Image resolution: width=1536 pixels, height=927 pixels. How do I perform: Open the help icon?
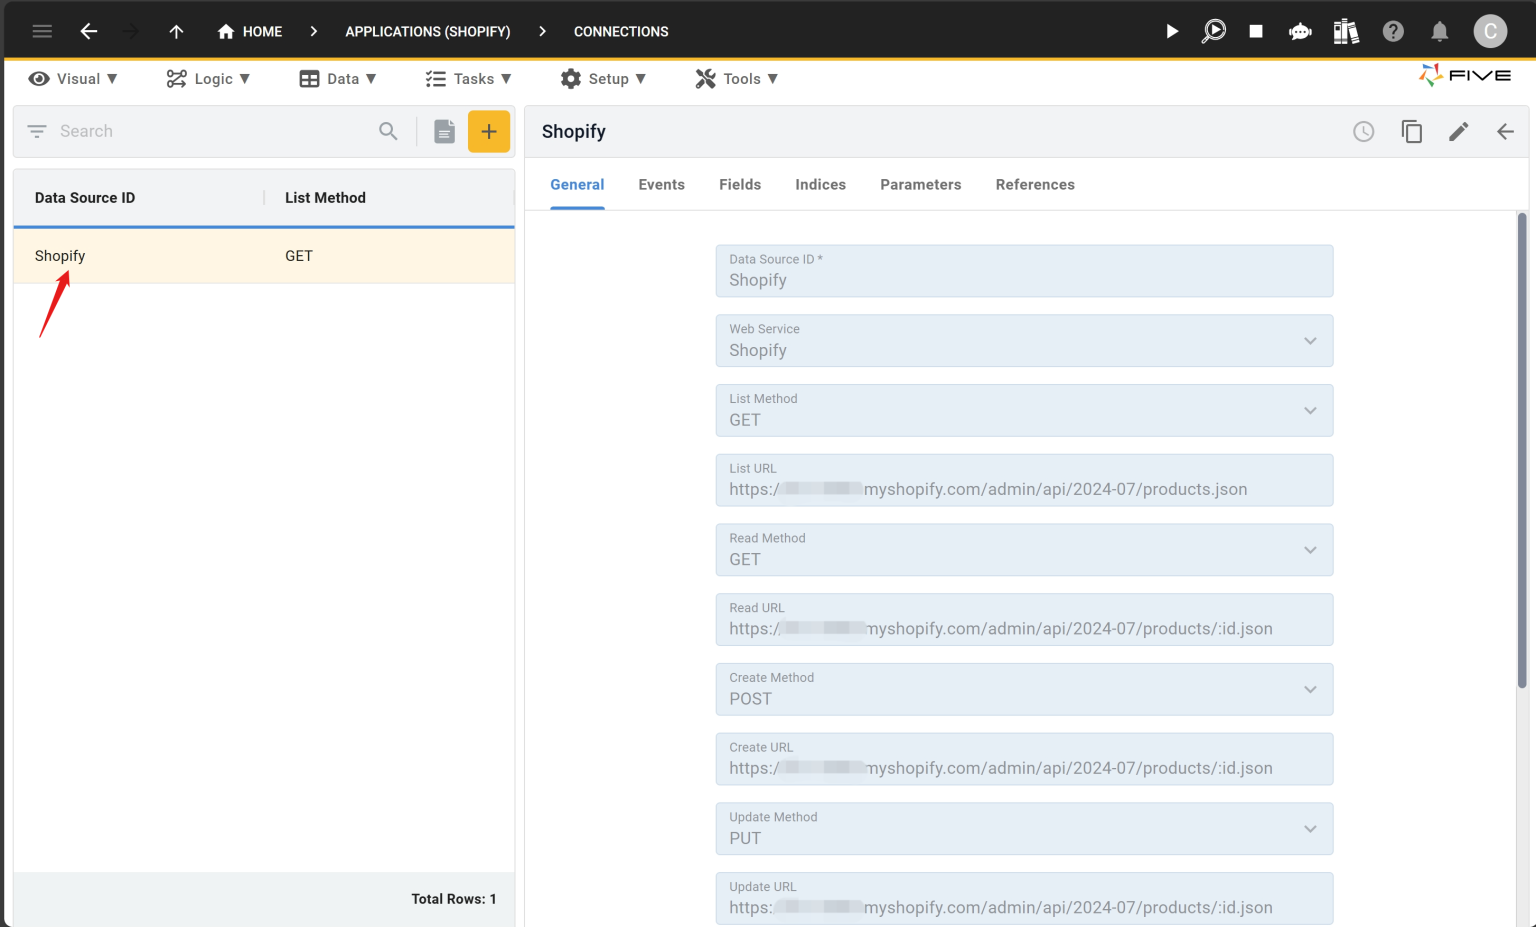pos(1393,31)
